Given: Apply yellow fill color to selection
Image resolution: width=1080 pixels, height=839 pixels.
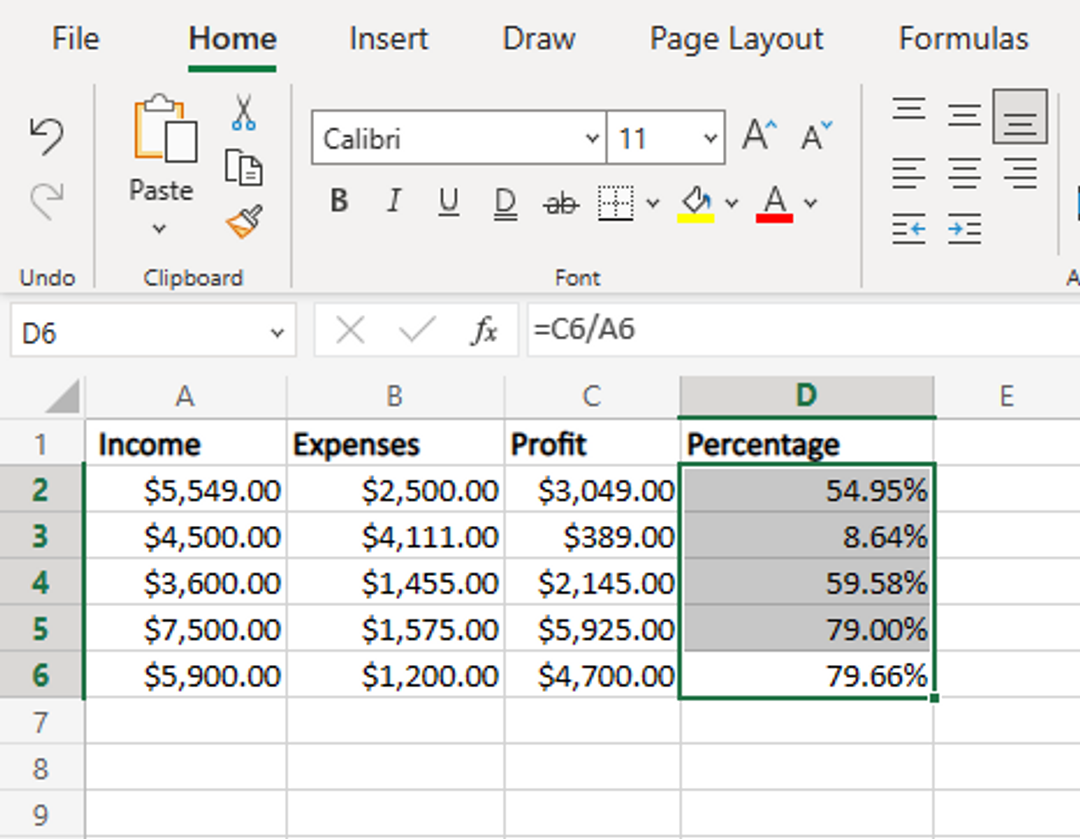Looking at the screenshot, I should [697, 200].
